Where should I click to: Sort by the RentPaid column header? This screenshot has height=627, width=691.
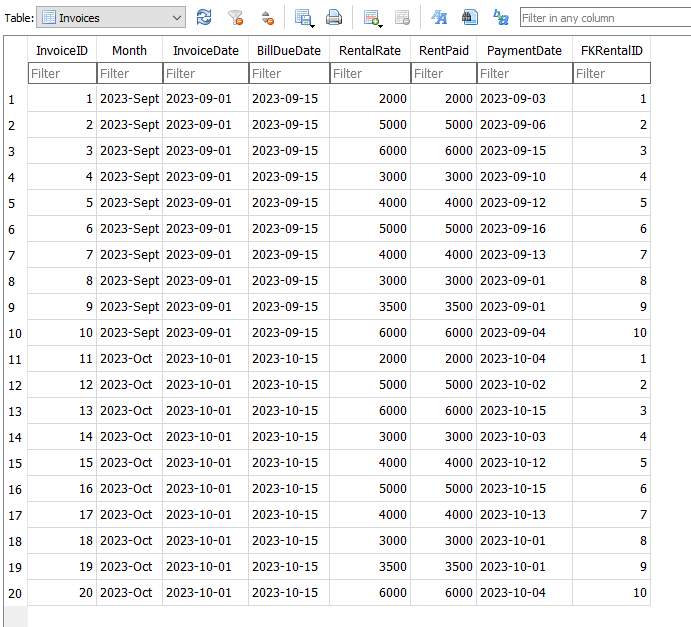click(x=444, y=51)
